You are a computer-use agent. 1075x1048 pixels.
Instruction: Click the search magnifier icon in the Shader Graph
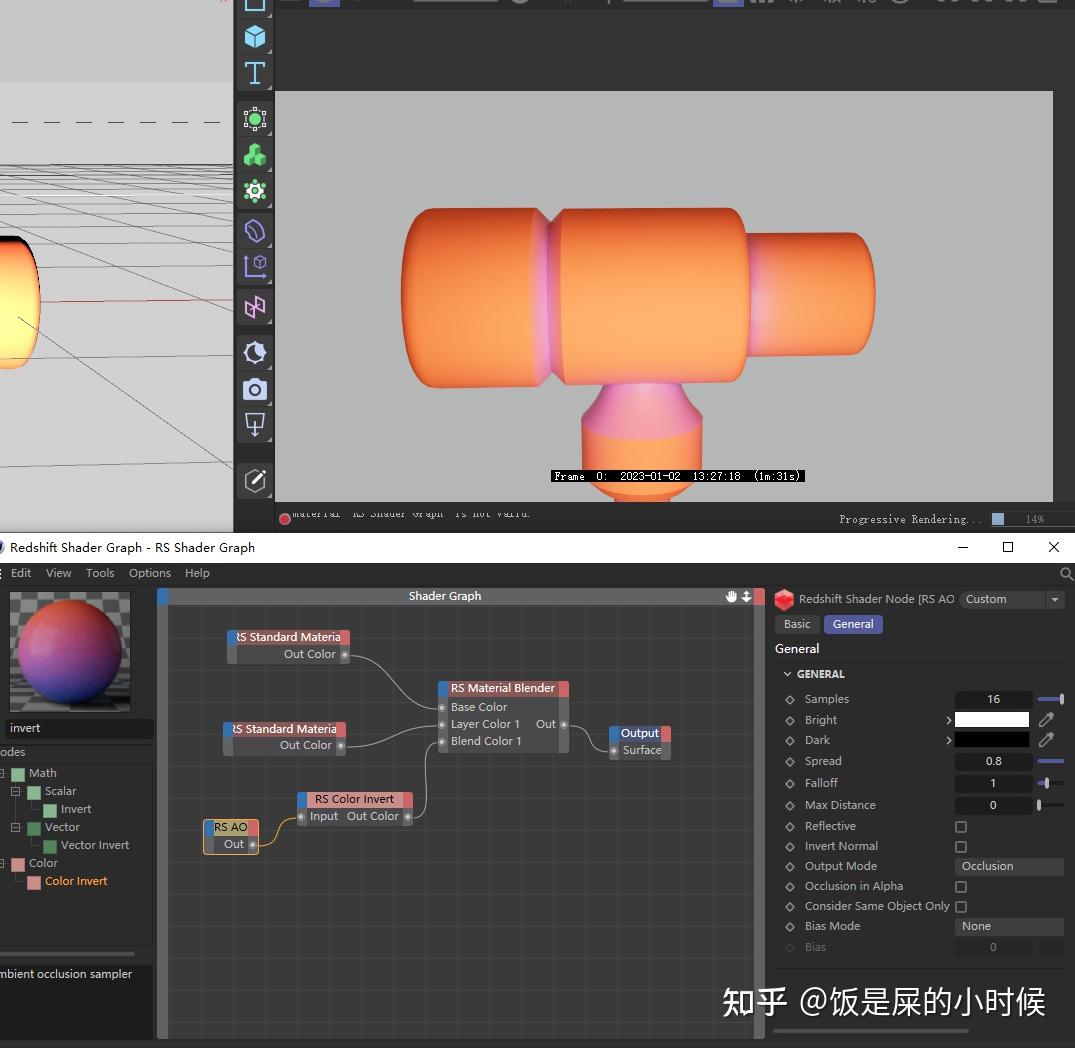click(x=1066, y=574)
